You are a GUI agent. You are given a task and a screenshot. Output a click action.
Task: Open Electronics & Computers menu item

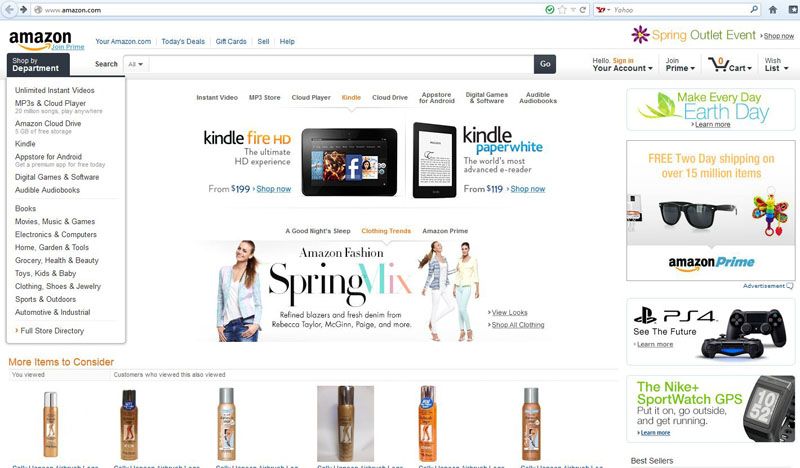(56, 234)
